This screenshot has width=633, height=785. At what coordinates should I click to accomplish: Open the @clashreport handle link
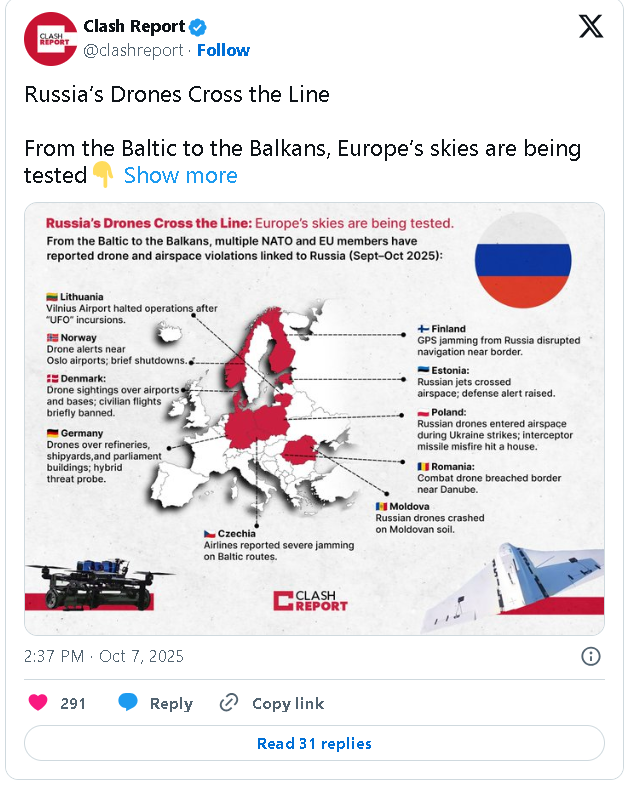[133, 50]
